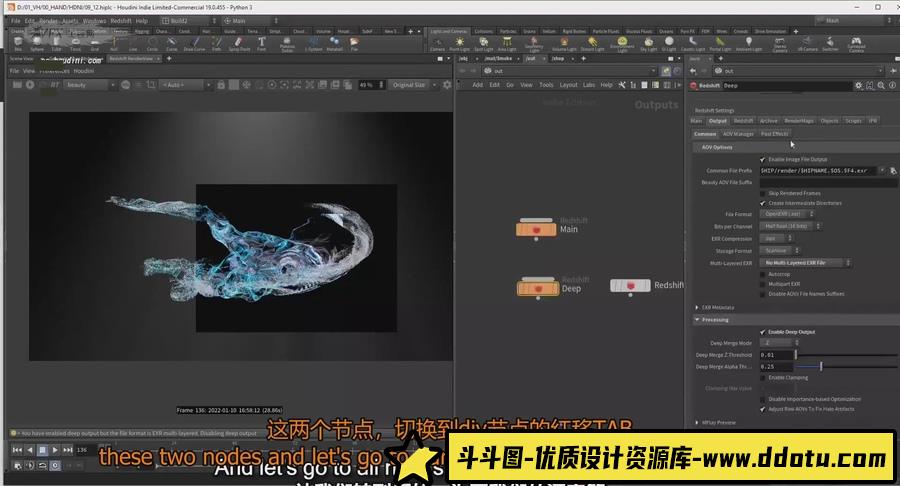
Task: Click the timeline play forward button
Action: (55, 450)
